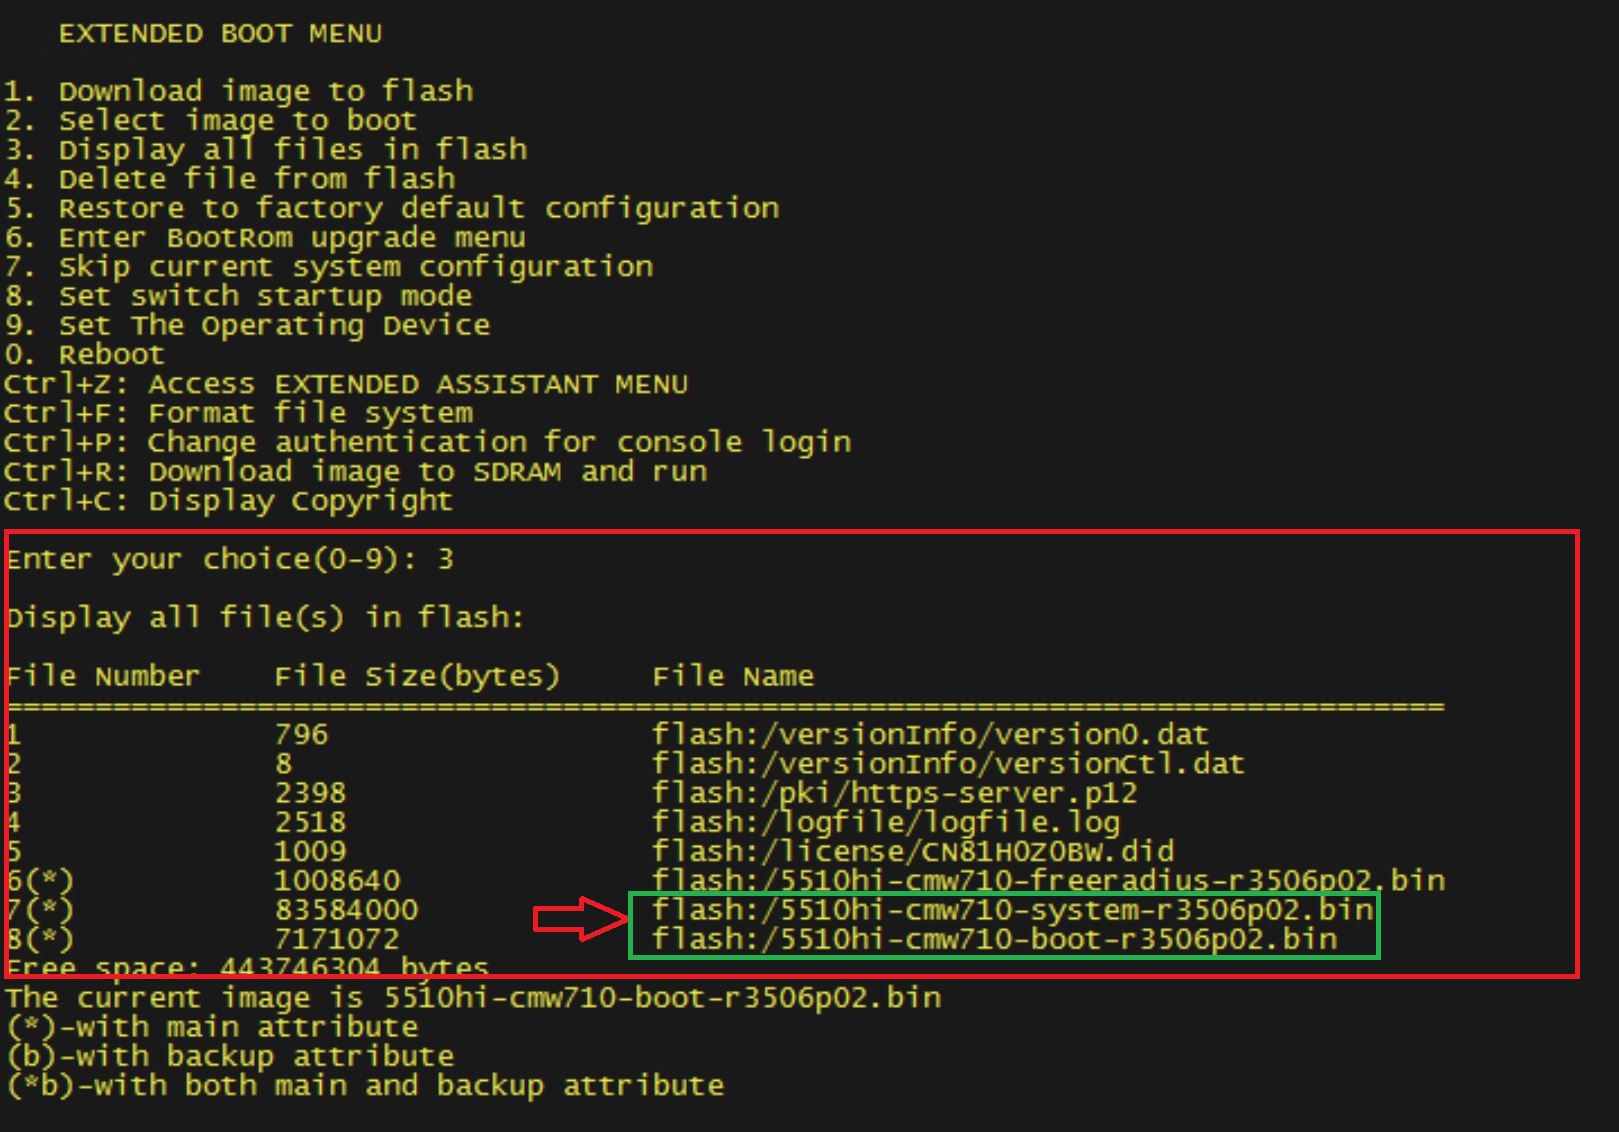Click "Ctrl+Z: Access EXTENDED ASSISTANT MENU" line
The image size is (1619, 1132).
(346, 384)
